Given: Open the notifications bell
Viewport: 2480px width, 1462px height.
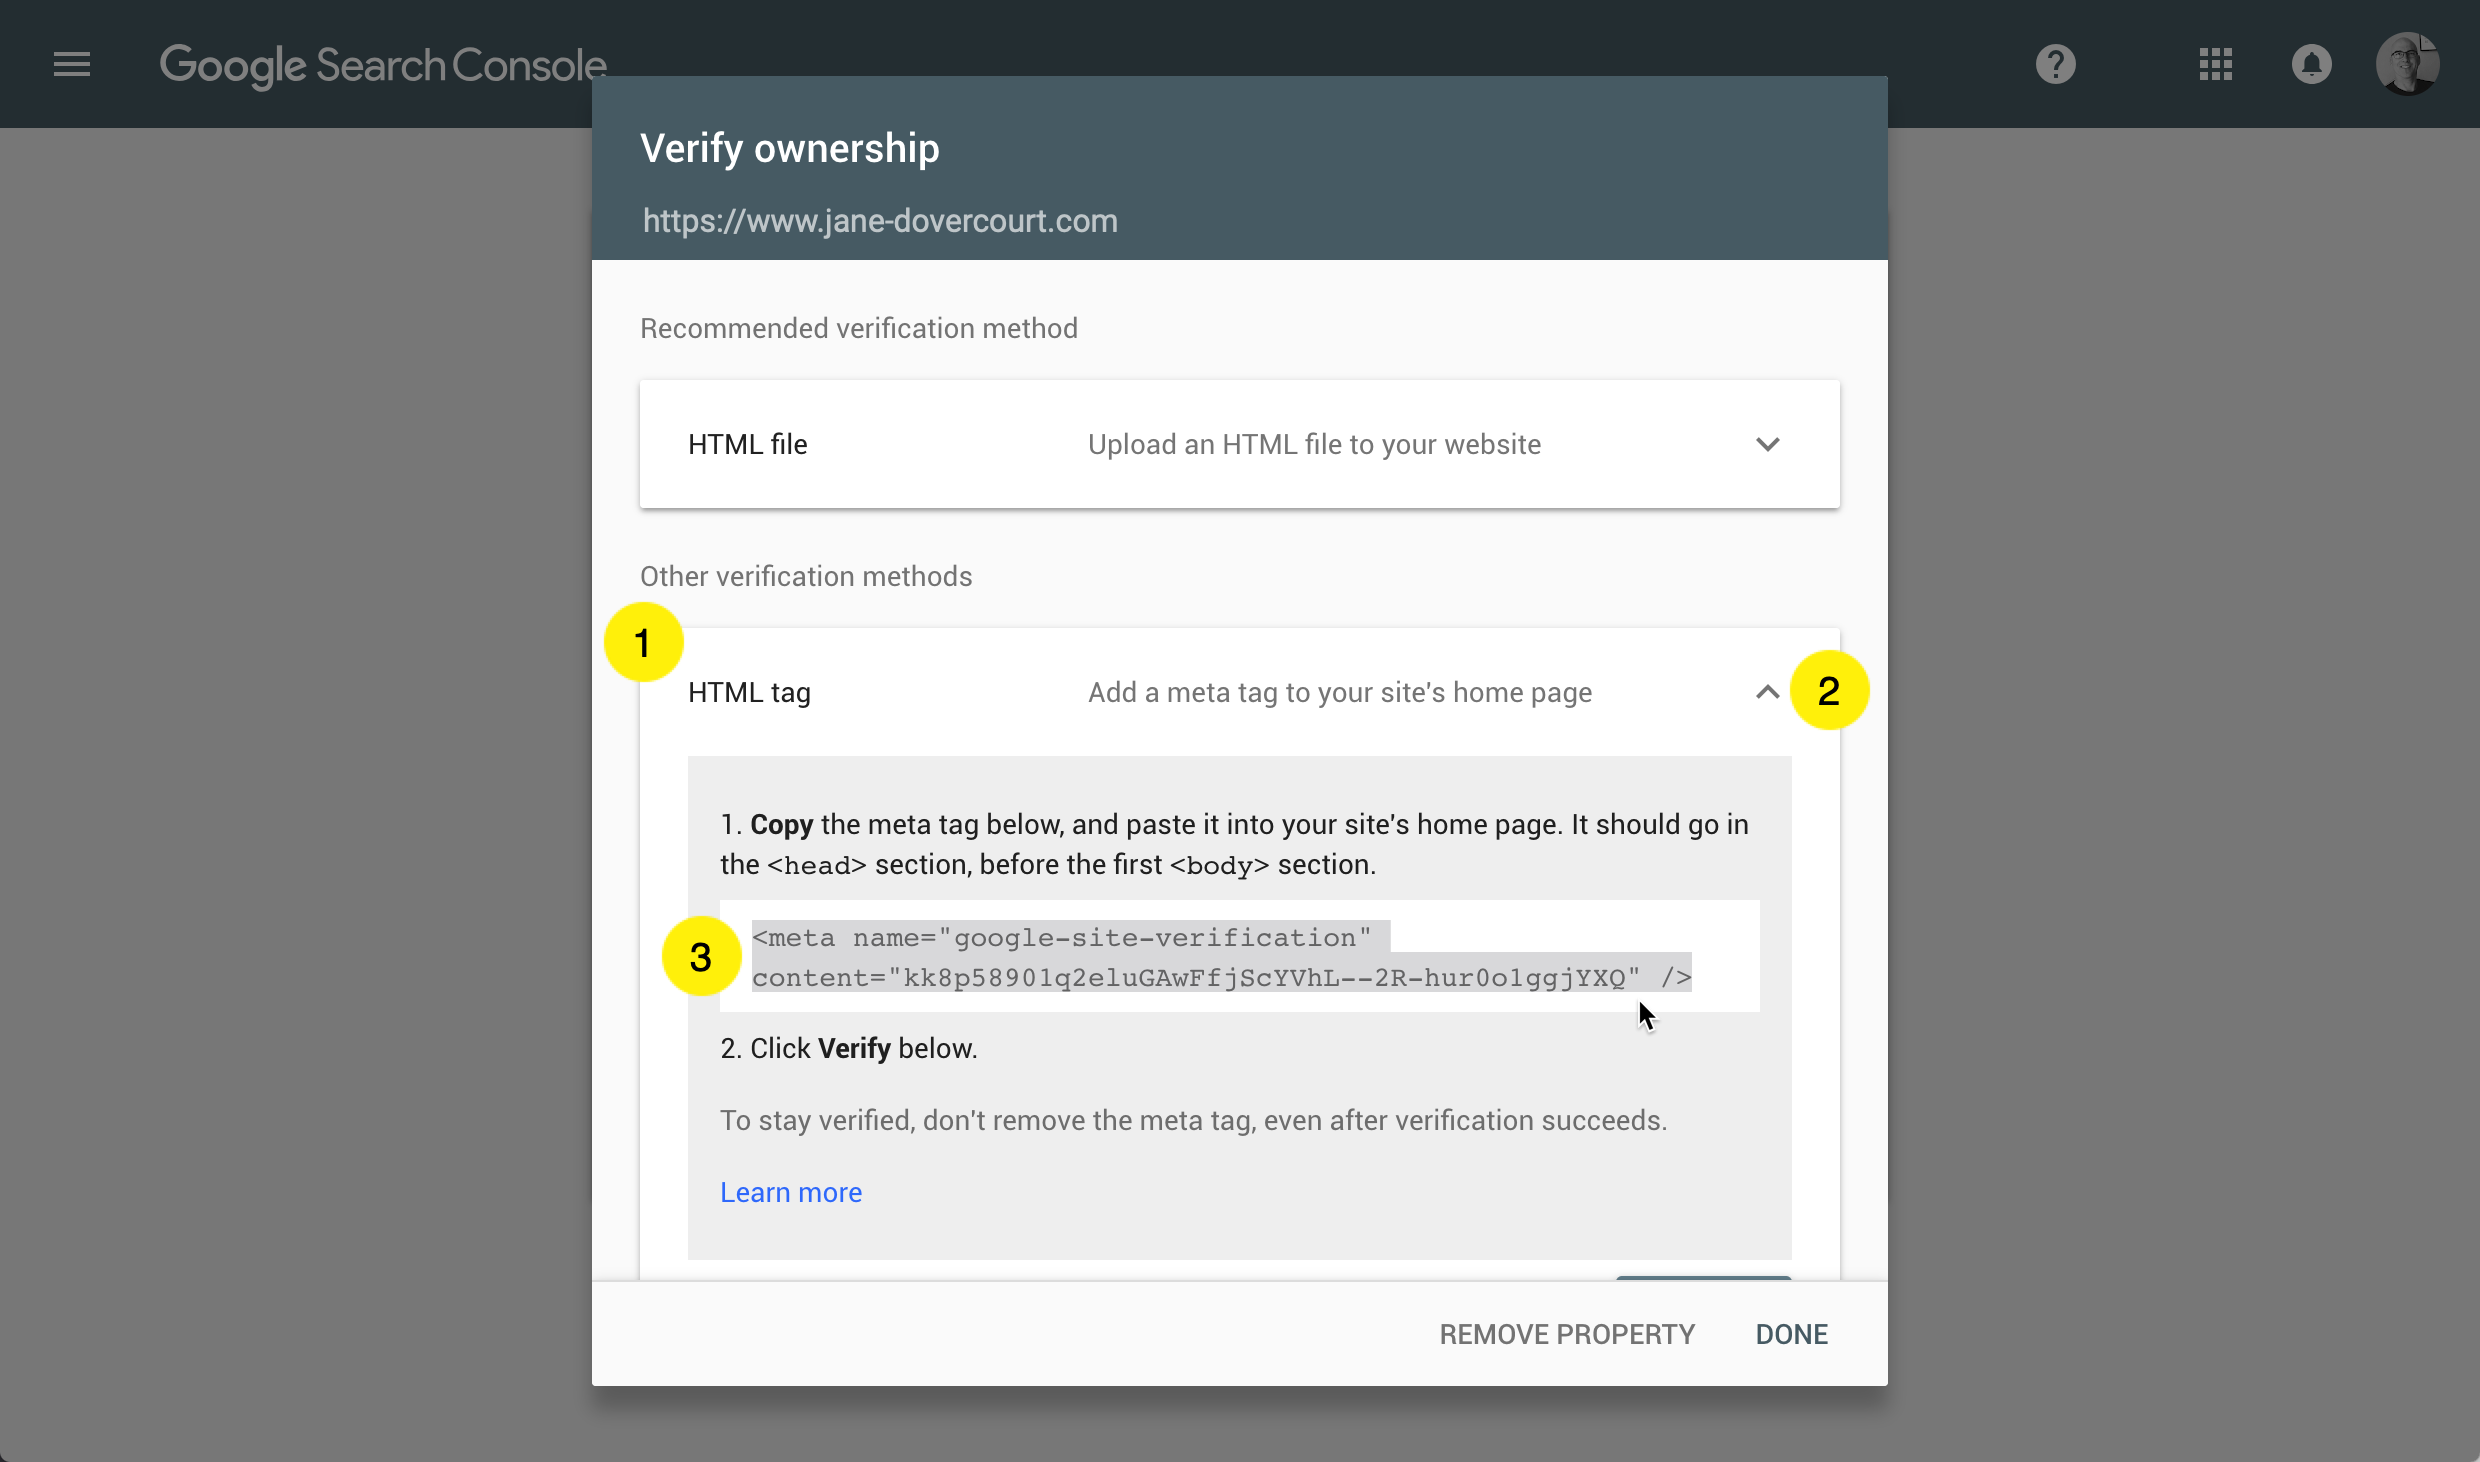Looking at the screenshot, I should pyautogui.click(x=2311, y=65).
